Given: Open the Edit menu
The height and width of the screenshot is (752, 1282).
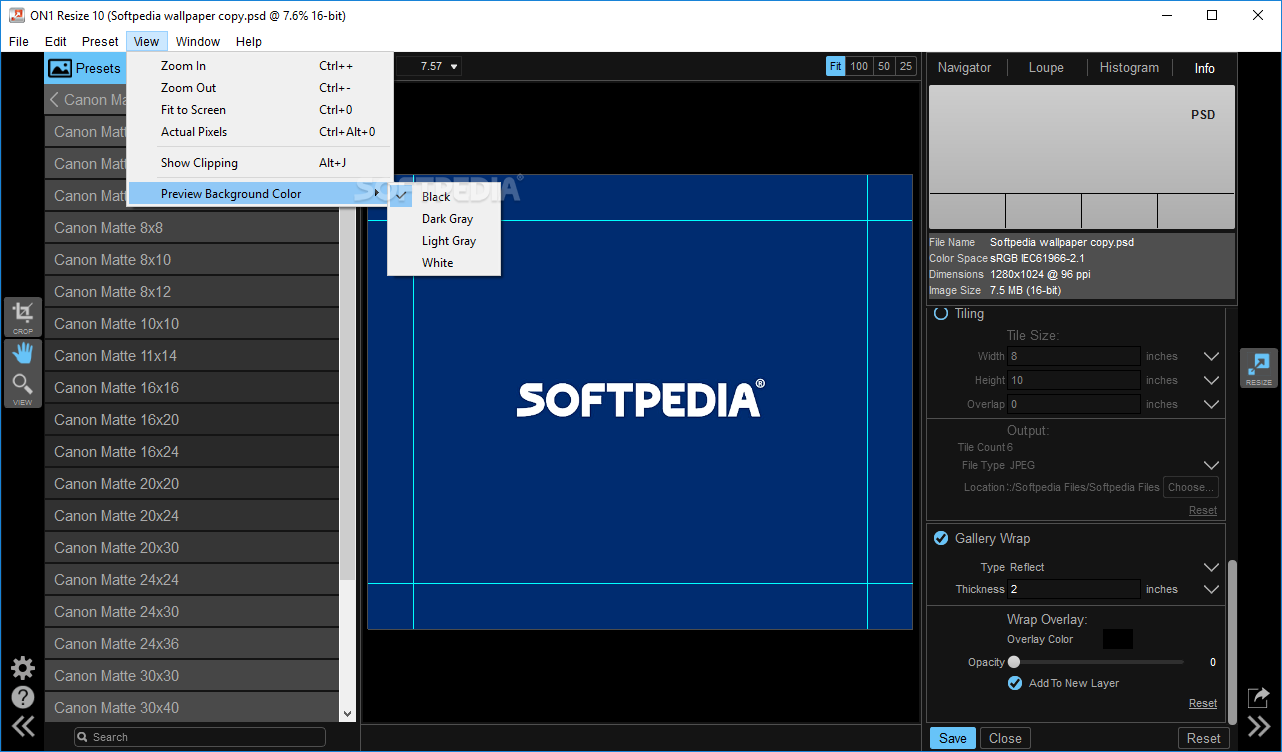Looking at the screenshot, I should point(56,41).
